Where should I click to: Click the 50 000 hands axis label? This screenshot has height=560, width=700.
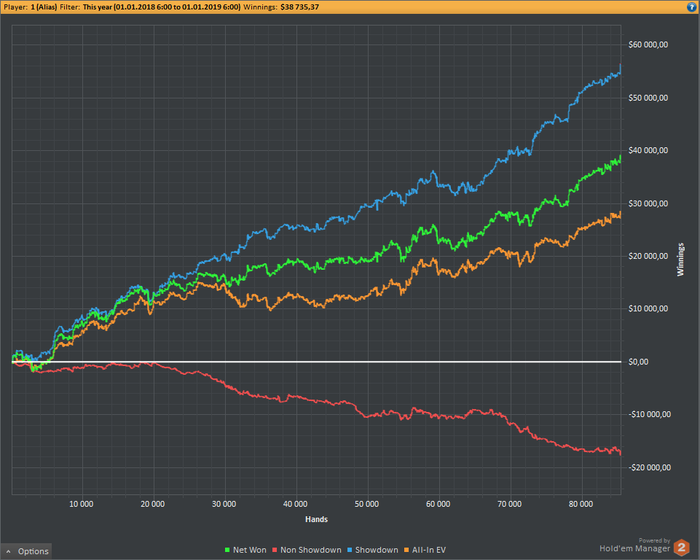pyautogui.click(x=367, y=504)
